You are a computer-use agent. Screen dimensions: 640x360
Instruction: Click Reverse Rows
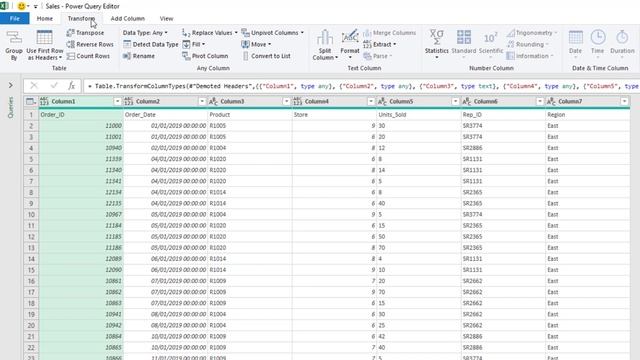coord(90,44)
